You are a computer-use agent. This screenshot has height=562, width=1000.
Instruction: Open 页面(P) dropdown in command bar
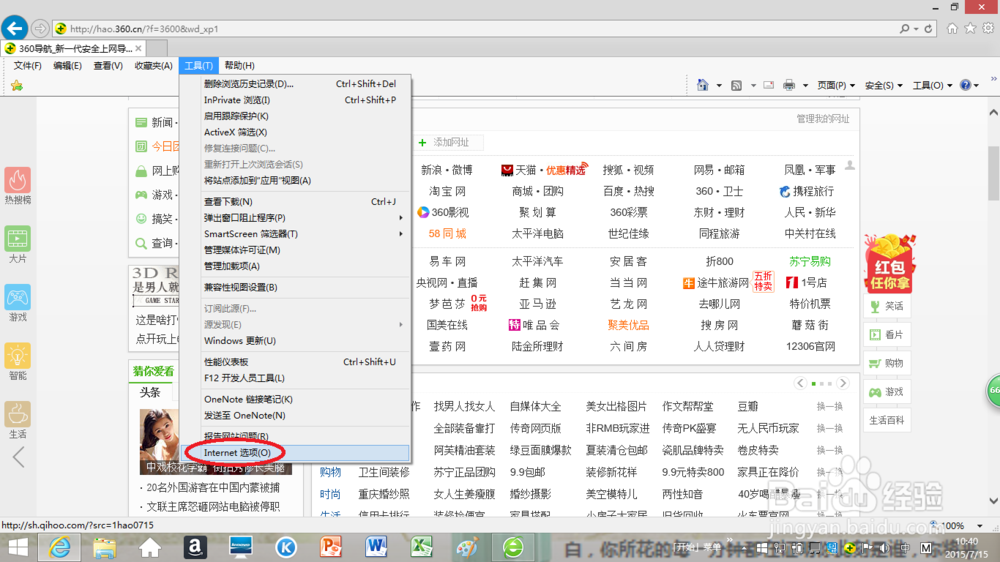(835, 85)
